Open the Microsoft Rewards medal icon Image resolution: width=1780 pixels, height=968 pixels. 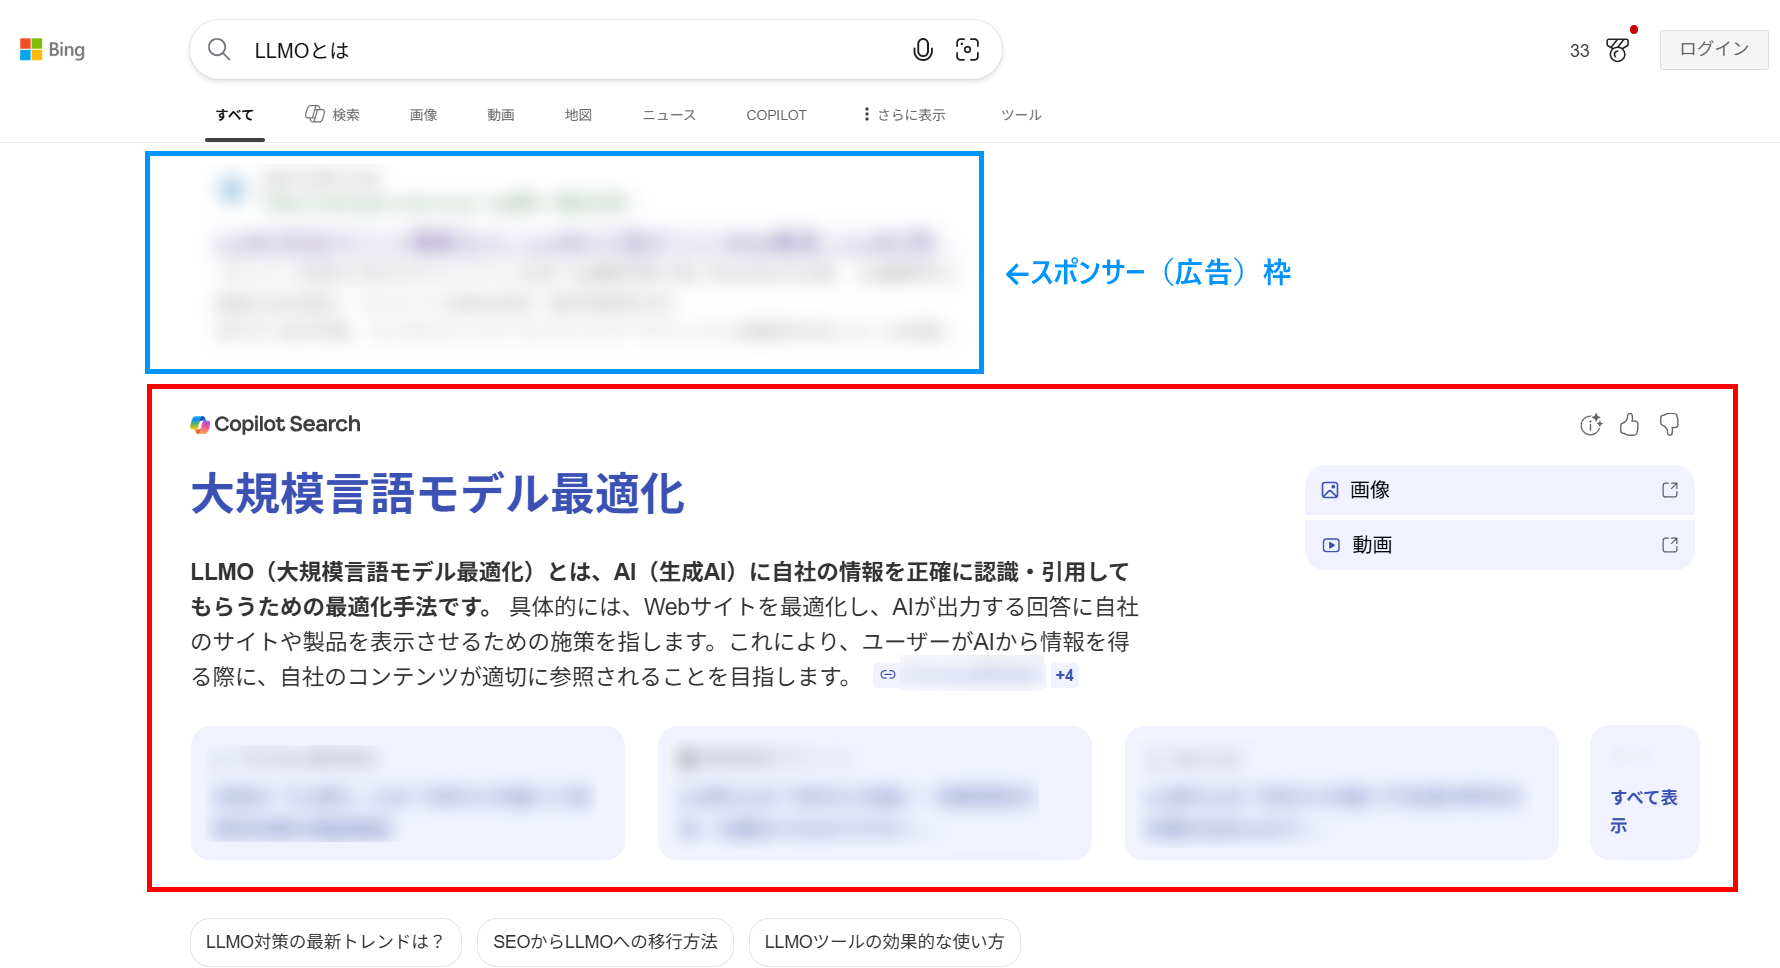pyautogui.click(x=1617, y=50)
